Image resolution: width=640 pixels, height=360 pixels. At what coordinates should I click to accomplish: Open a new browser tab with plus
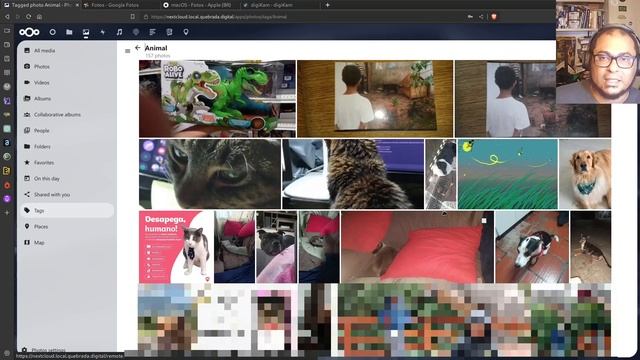[327, 5]
